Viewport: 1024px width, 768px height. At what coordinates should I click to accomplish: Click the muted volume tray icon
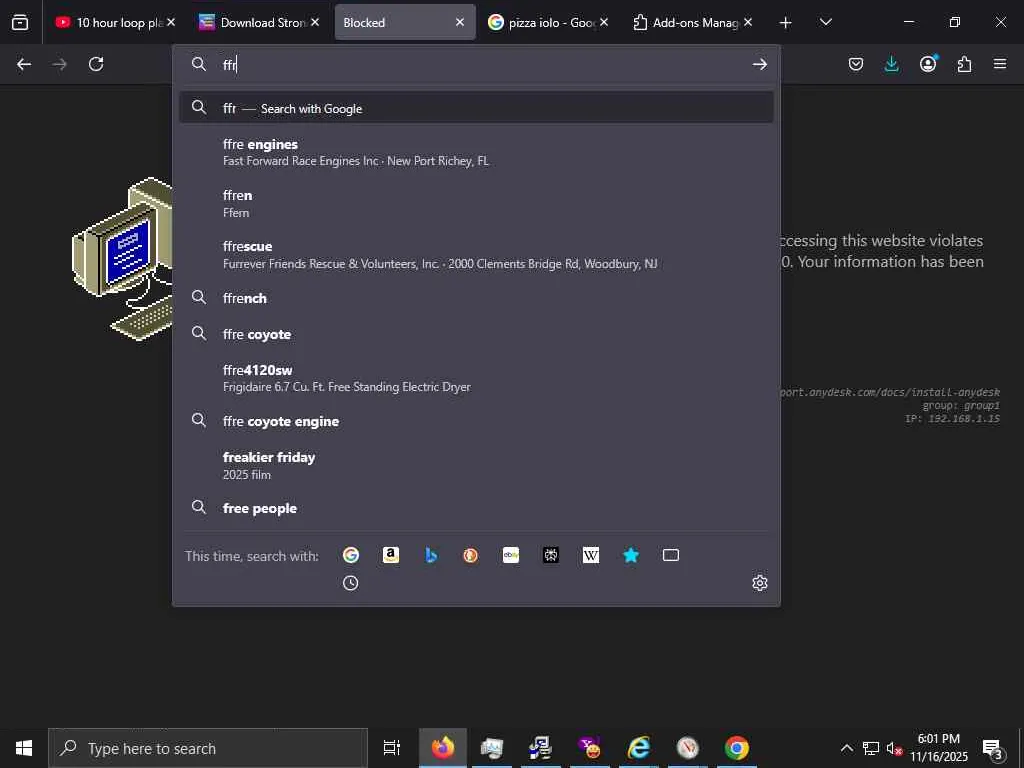pos(894,748)
